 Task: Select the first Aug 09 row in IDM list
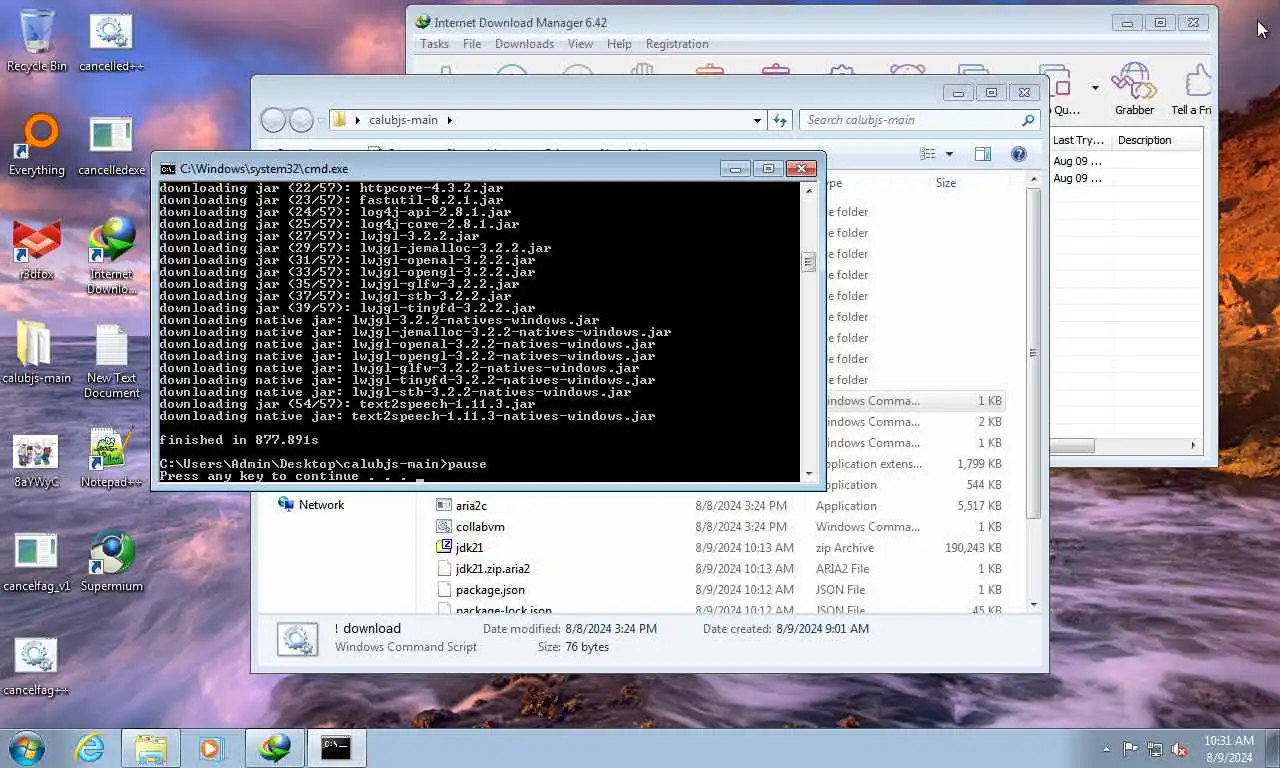point(1125,161)
